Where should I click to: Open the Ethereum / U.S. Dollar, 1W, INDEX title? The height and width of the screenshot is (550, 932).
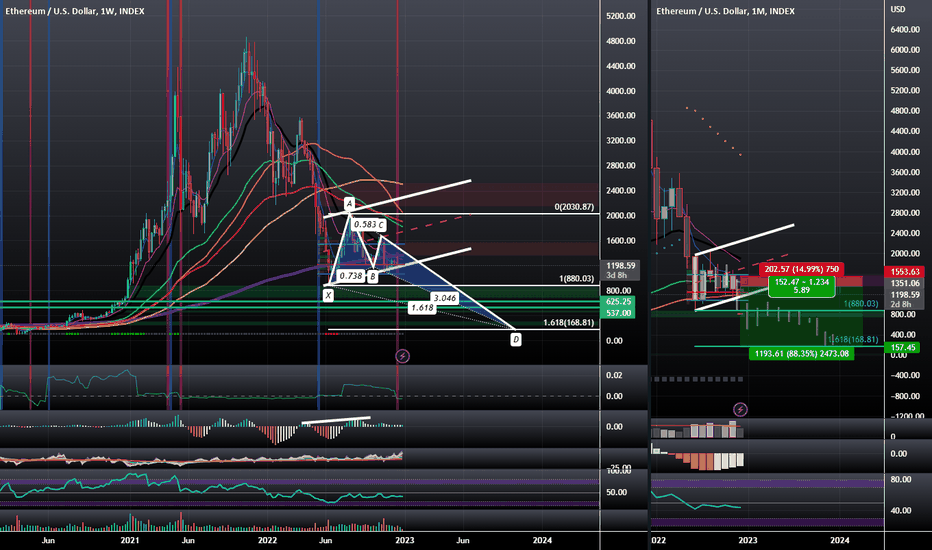point(75,11)
